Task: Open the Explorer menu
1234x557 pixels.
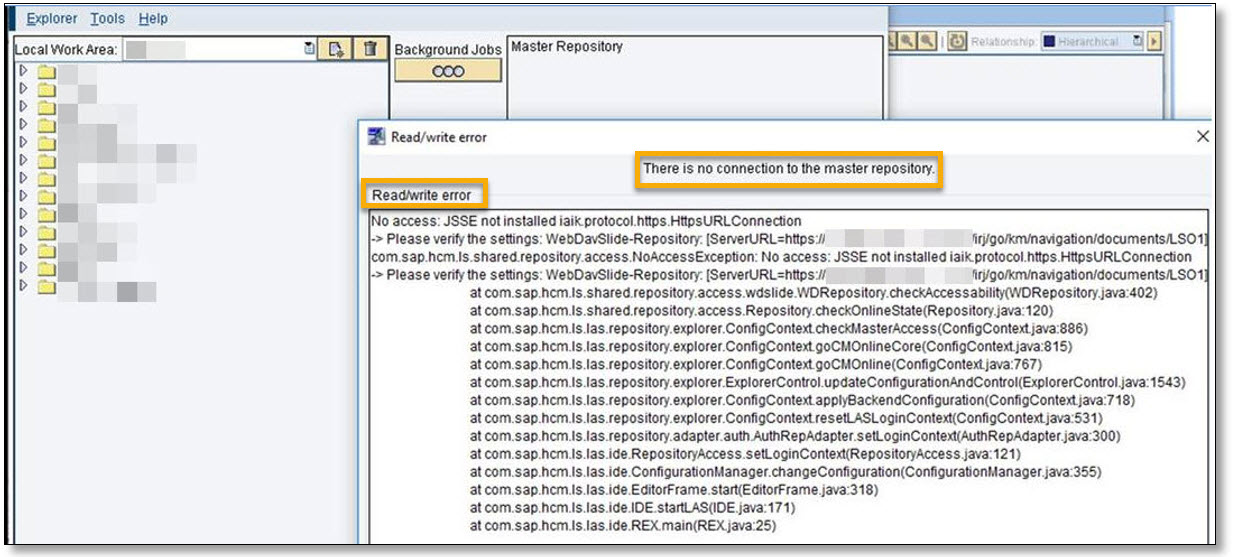Action: pos(51,19)
